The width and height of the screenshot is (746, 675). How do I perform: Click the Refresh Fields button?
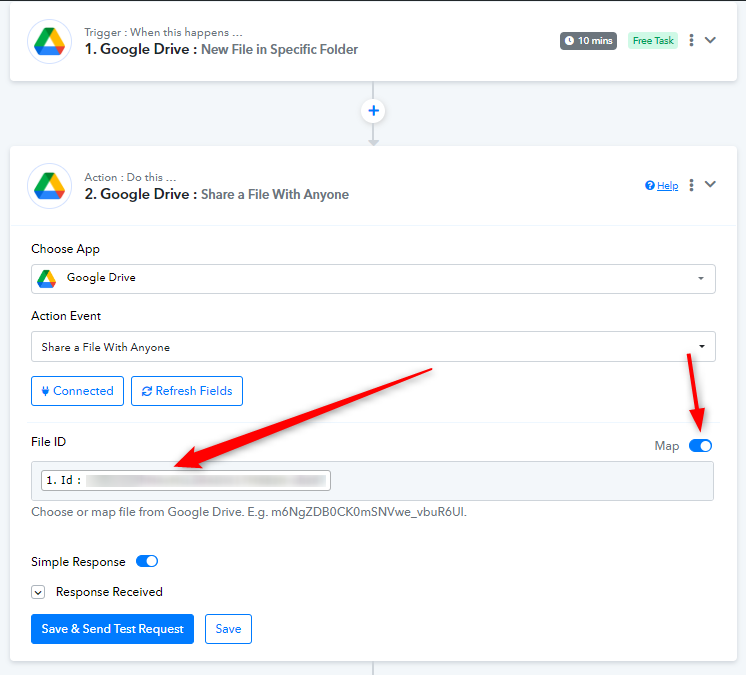(x=187, y=391)
